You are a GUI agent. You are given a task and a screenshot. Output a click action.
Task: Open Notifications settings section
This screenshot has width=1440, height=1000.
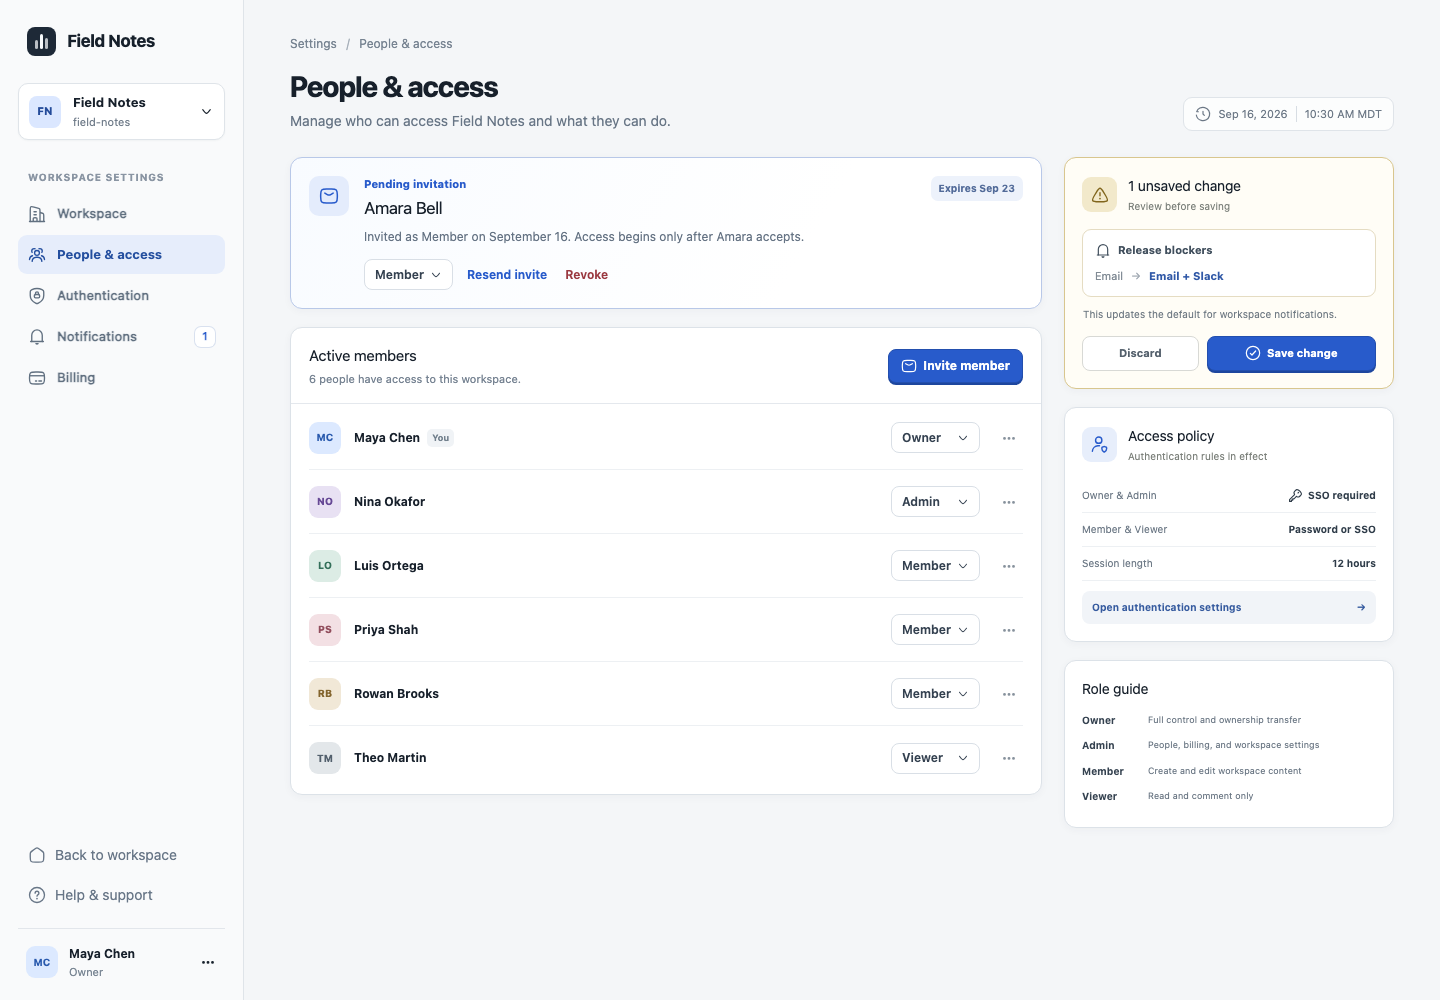(x=121, y=337)
